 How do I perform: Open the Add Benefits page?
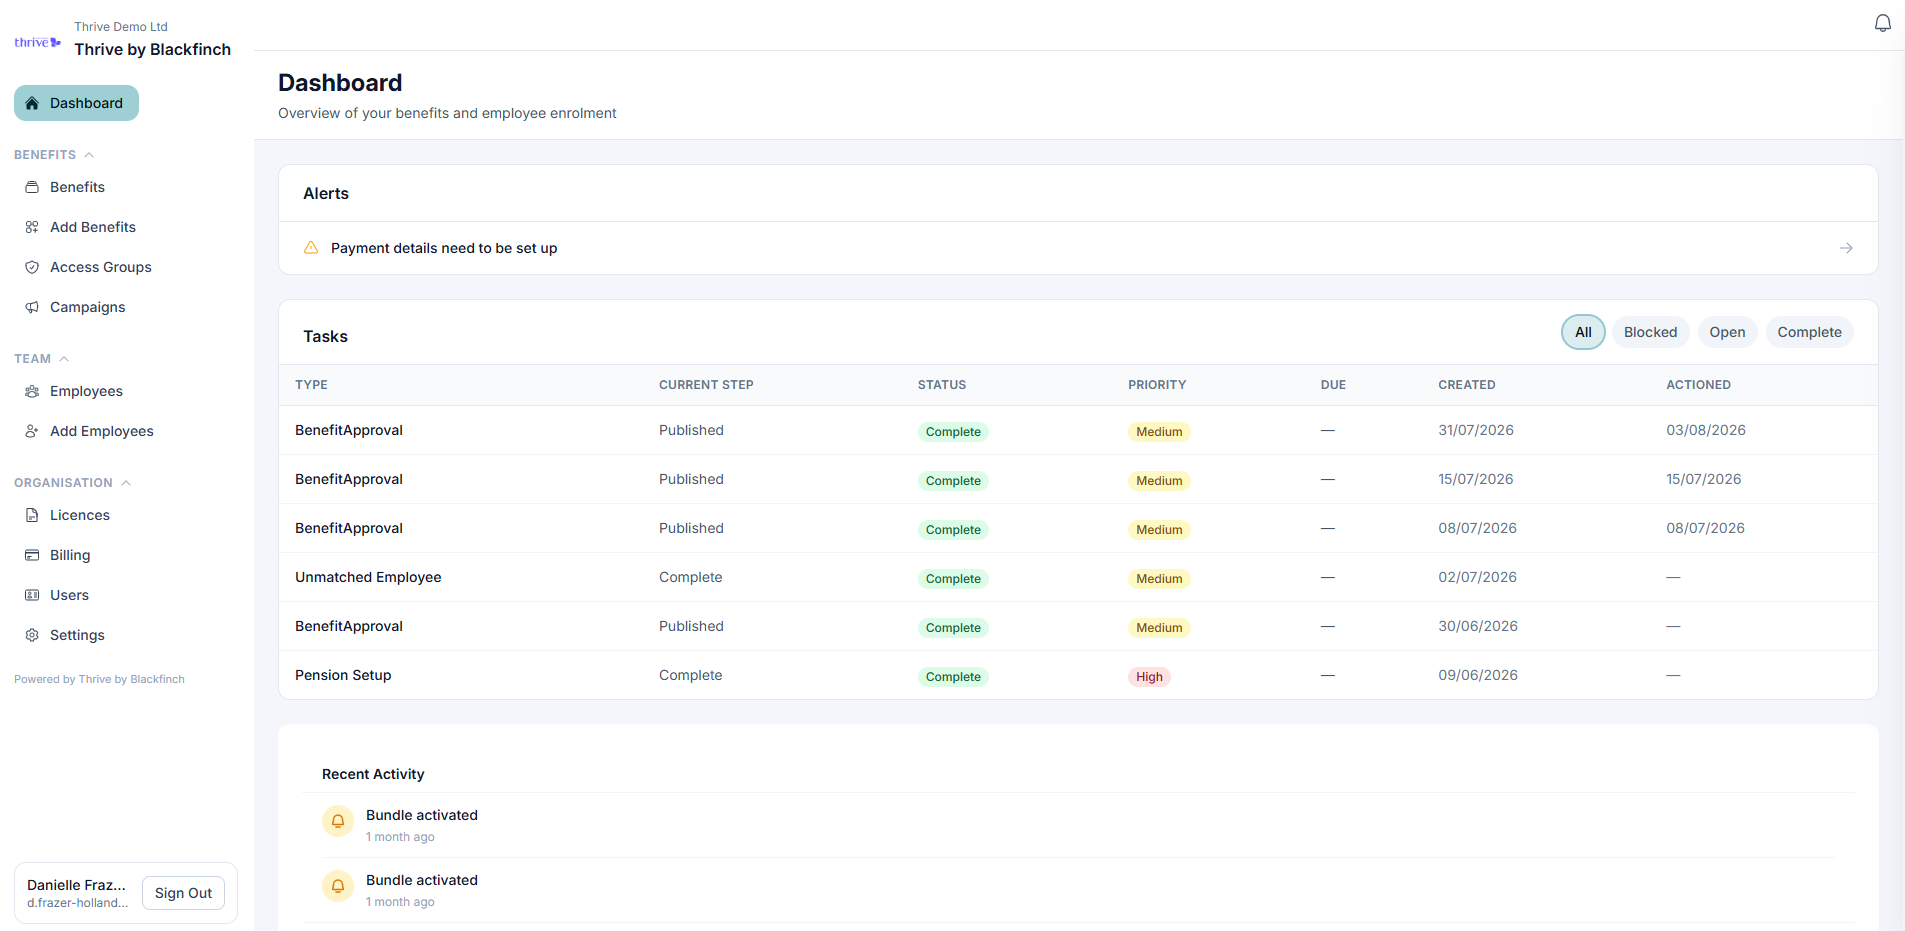(93, 227)
